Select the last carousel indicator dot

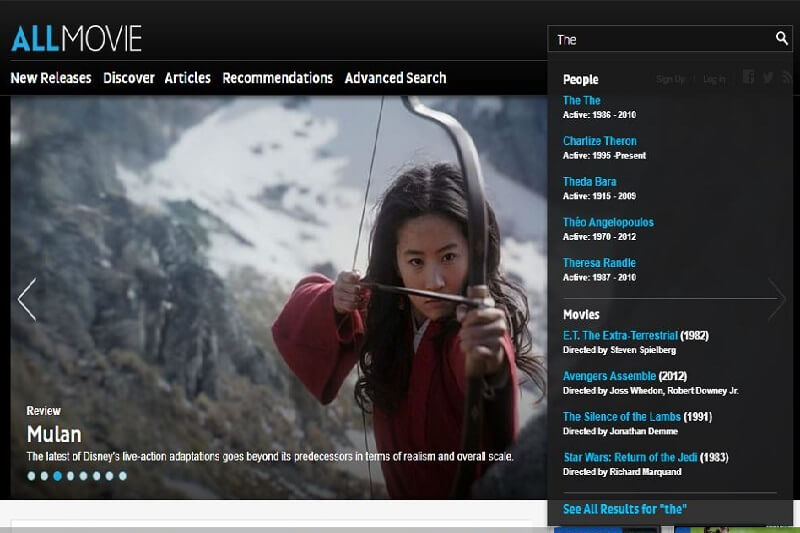click(x=122, y=476)
